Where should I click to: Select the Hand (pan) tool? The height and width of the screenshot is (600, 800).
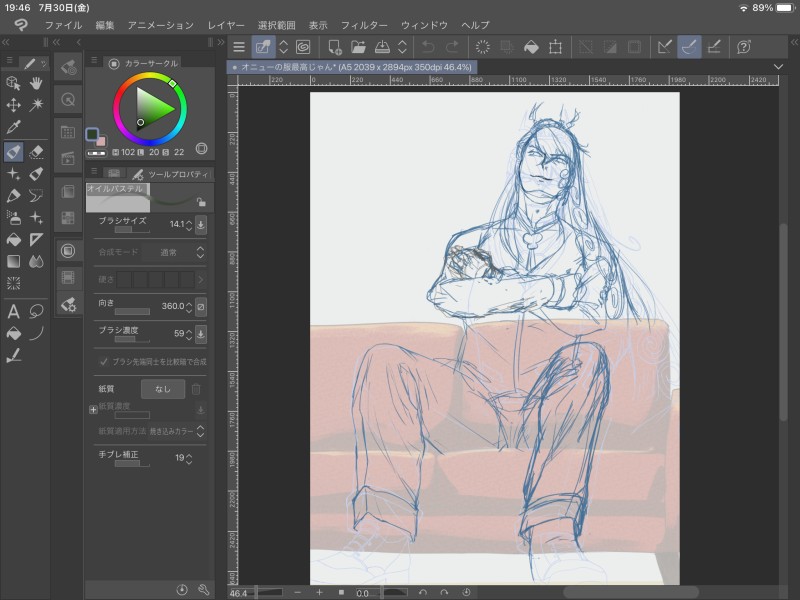37,83
